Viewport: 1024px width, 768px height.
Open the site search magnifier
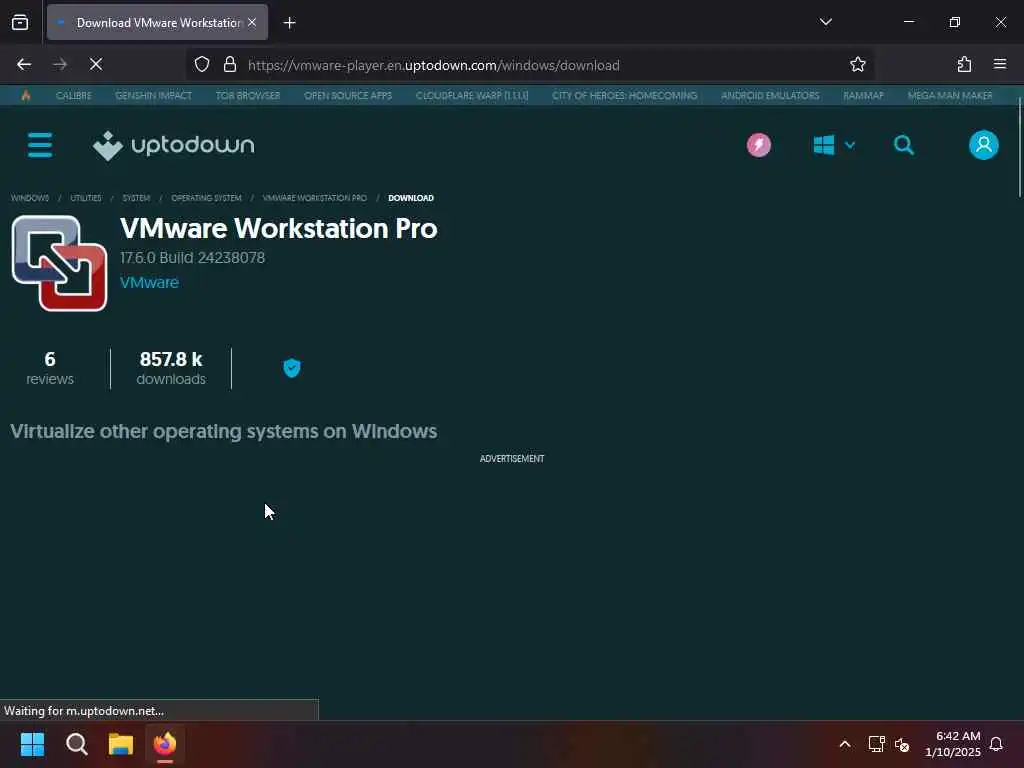(x=904, y=145)
